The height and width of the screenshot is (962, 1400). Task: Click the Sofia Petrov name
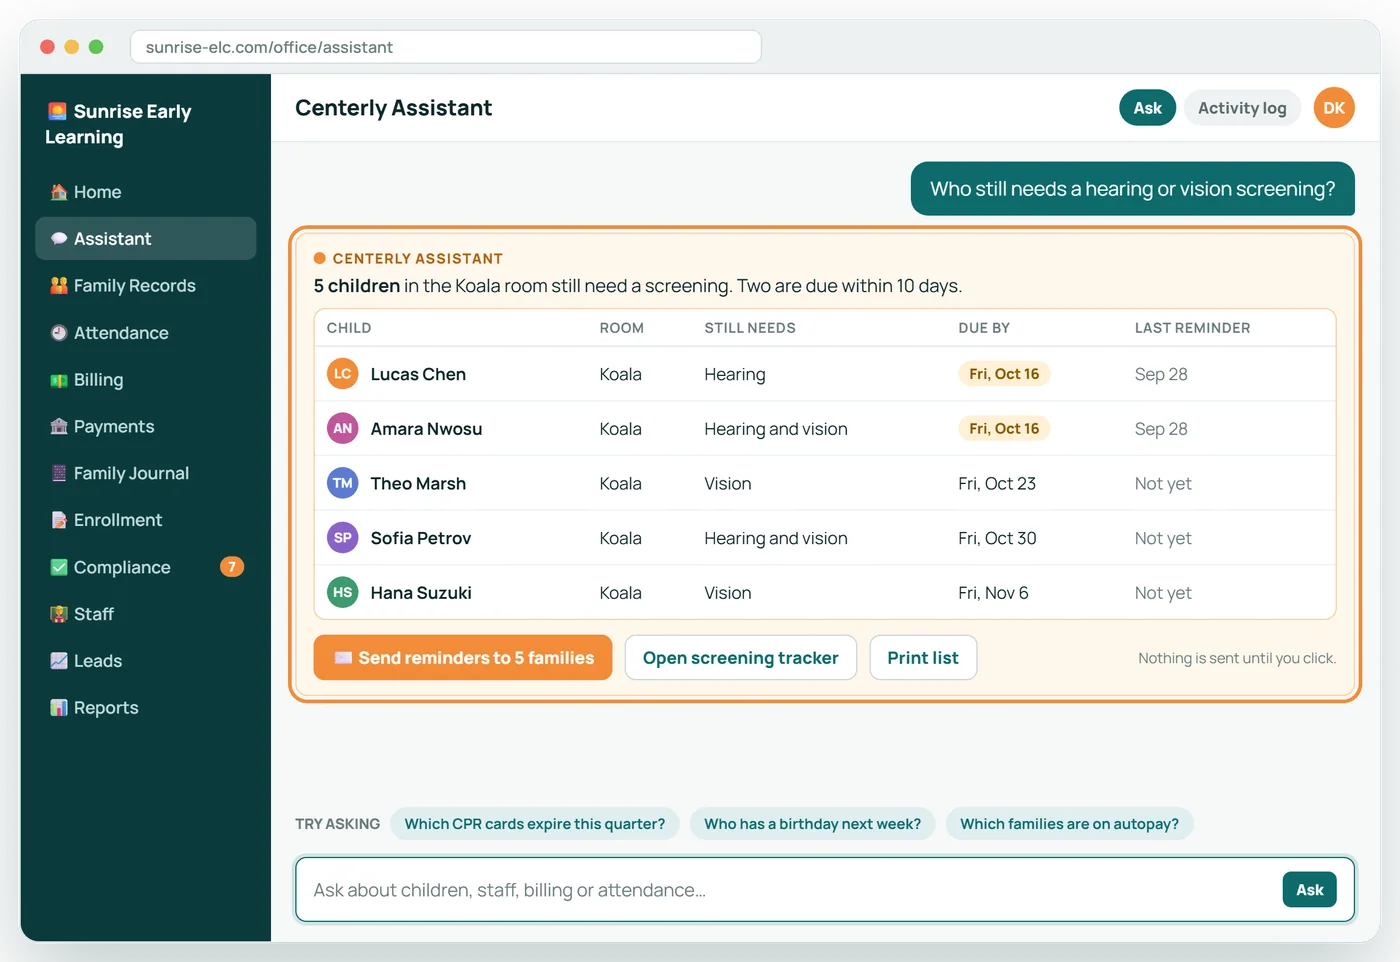pyautogui.click(x=421, y=538)
